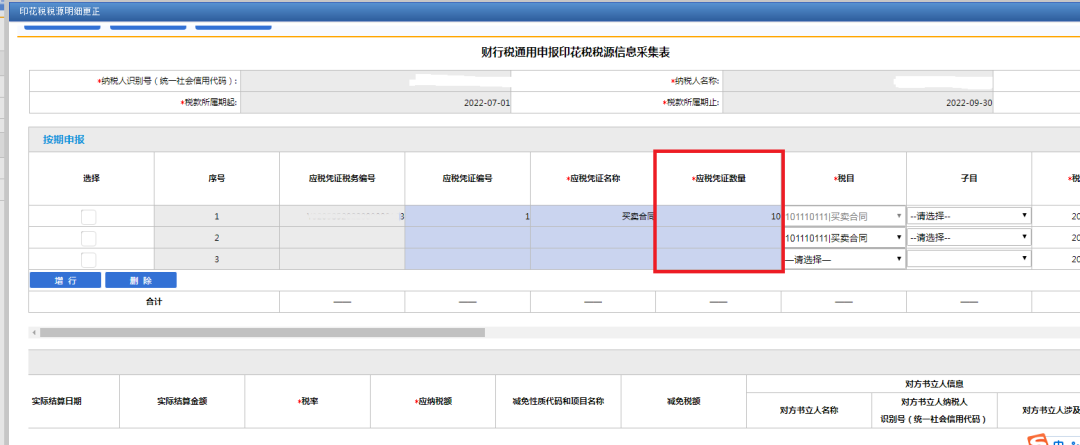Click the 应纳税额 column header
Image resolution: width=1080 pixels, height=445 pixels.
tap(433, 402)
